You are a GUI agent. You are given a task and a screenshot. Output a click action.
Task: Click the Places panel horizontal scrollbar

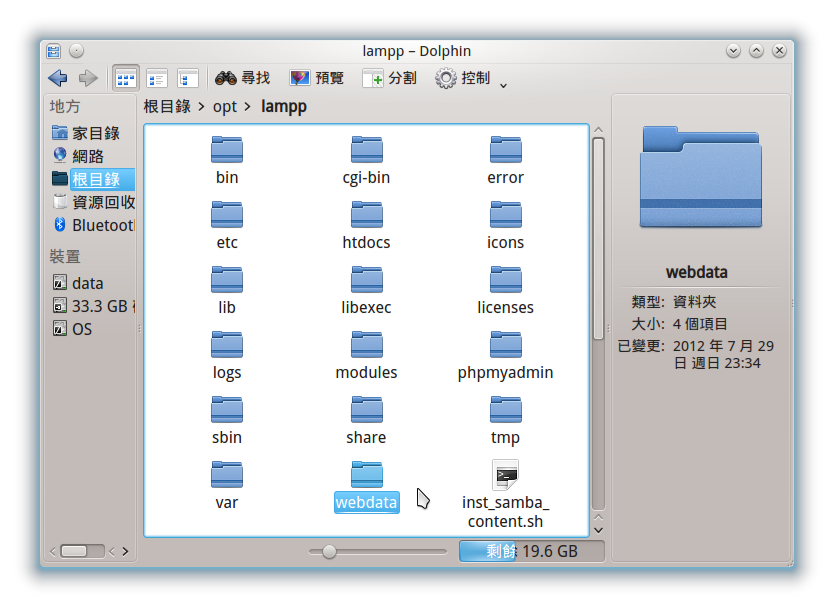82,551
